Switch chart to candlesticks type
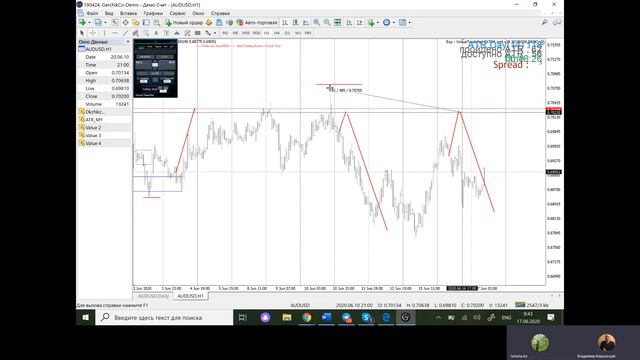 [295, 22]
